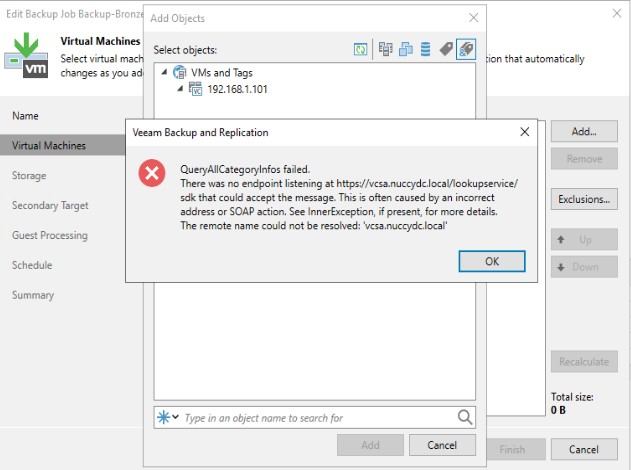This screenshot has width=631, height=470.
Task: Open the search type dropdown with asterisk
Action: click(x=168, y=417)
